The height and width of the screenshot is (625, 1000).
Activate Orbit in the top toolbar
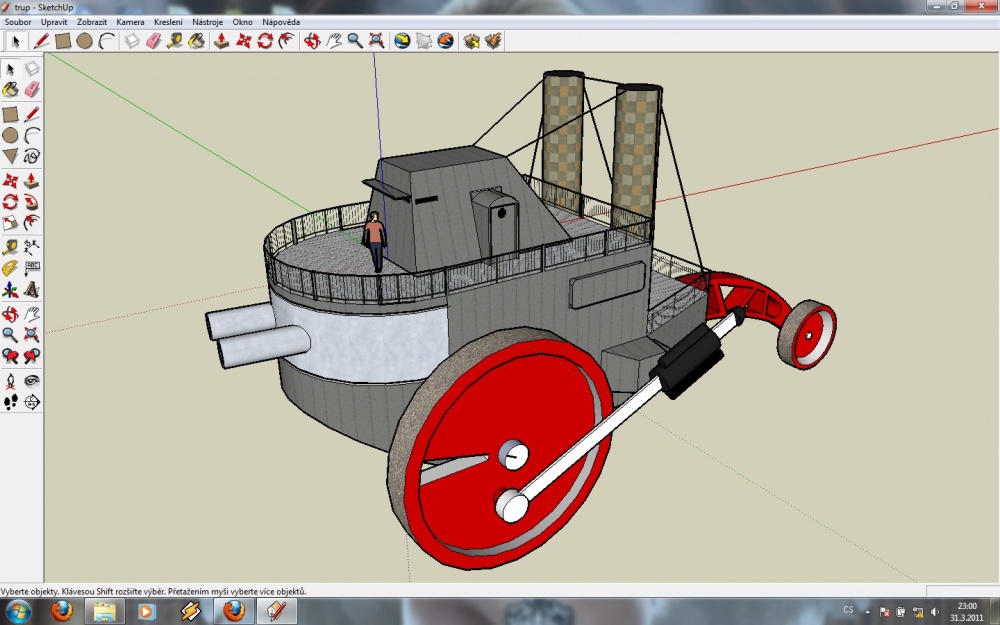tap(312, 41)
